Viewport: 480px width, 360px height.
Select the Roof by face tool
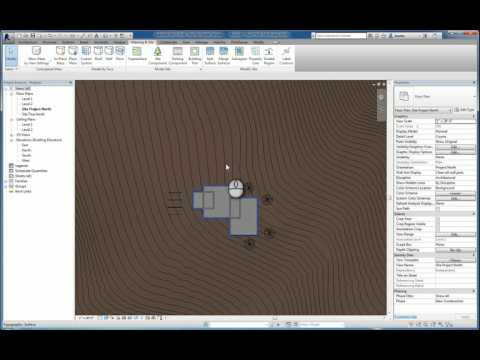(98, 53)
